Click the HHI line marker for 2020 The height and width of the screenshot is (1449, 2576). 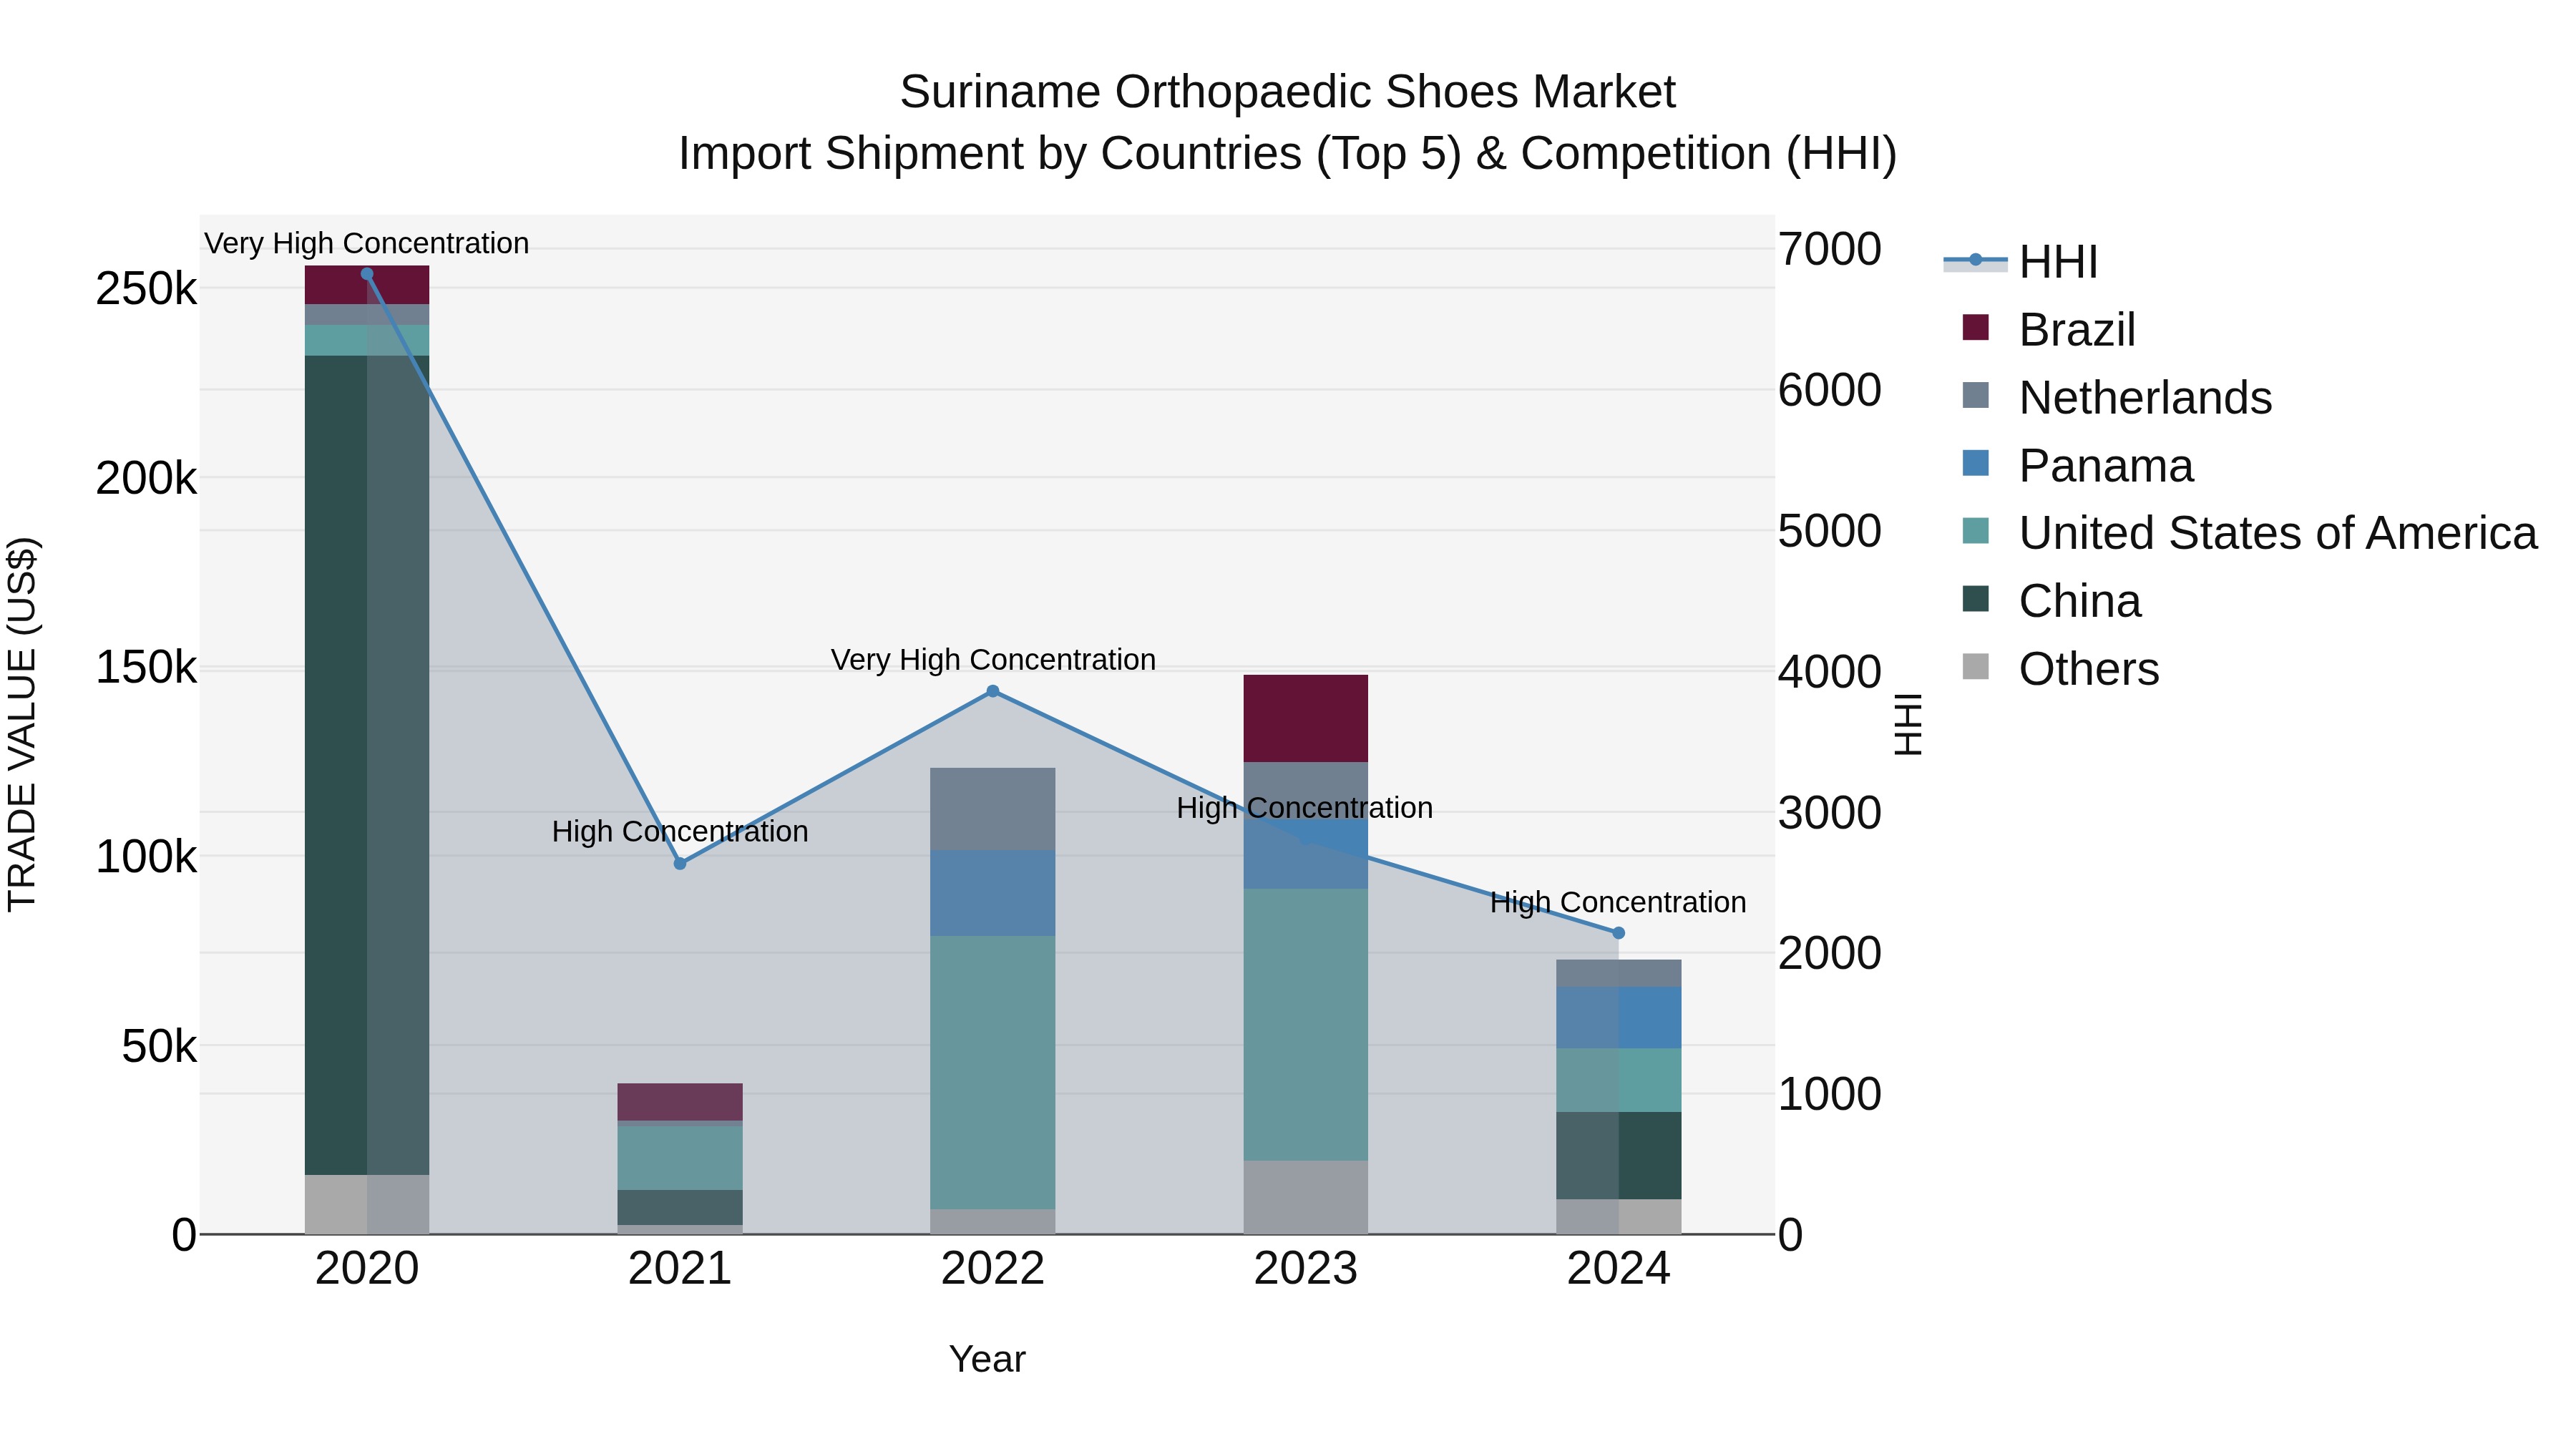367,274
